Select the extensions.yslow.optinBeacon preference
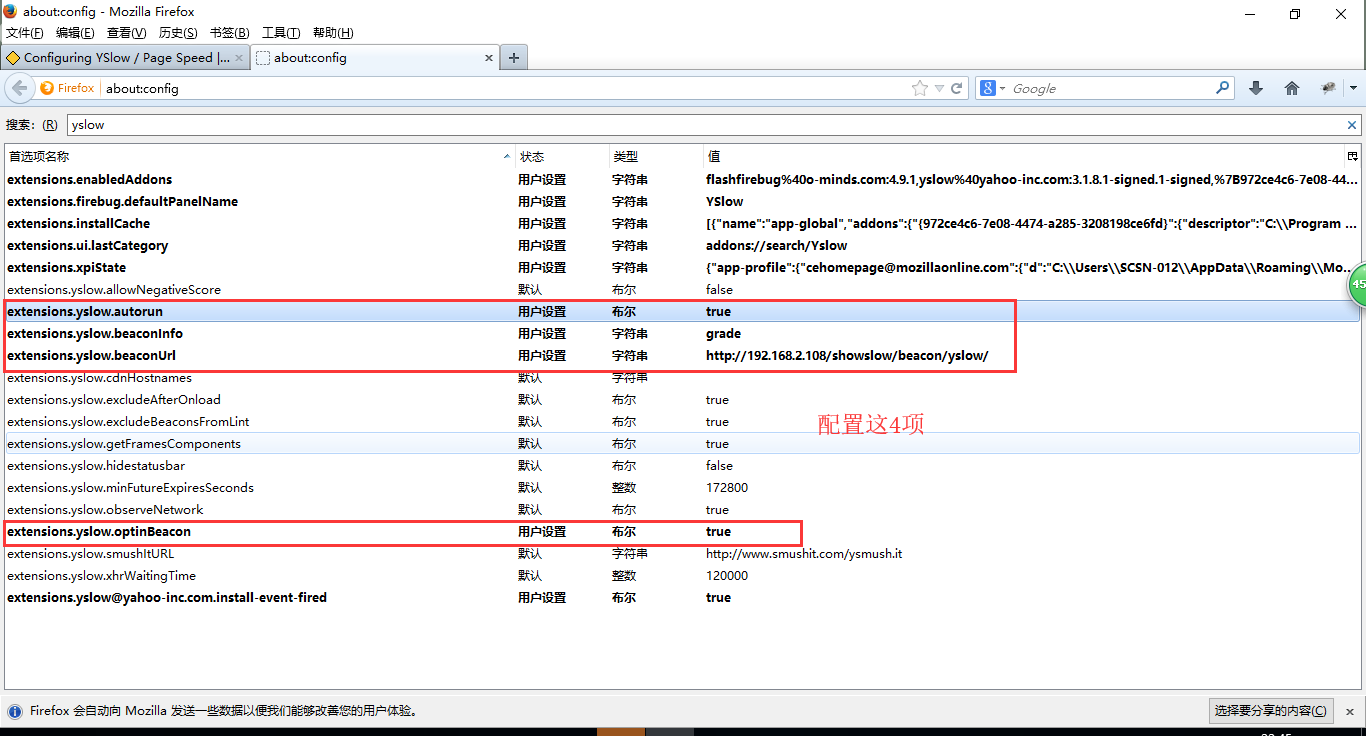The image size is (1366, 736). 682,532
